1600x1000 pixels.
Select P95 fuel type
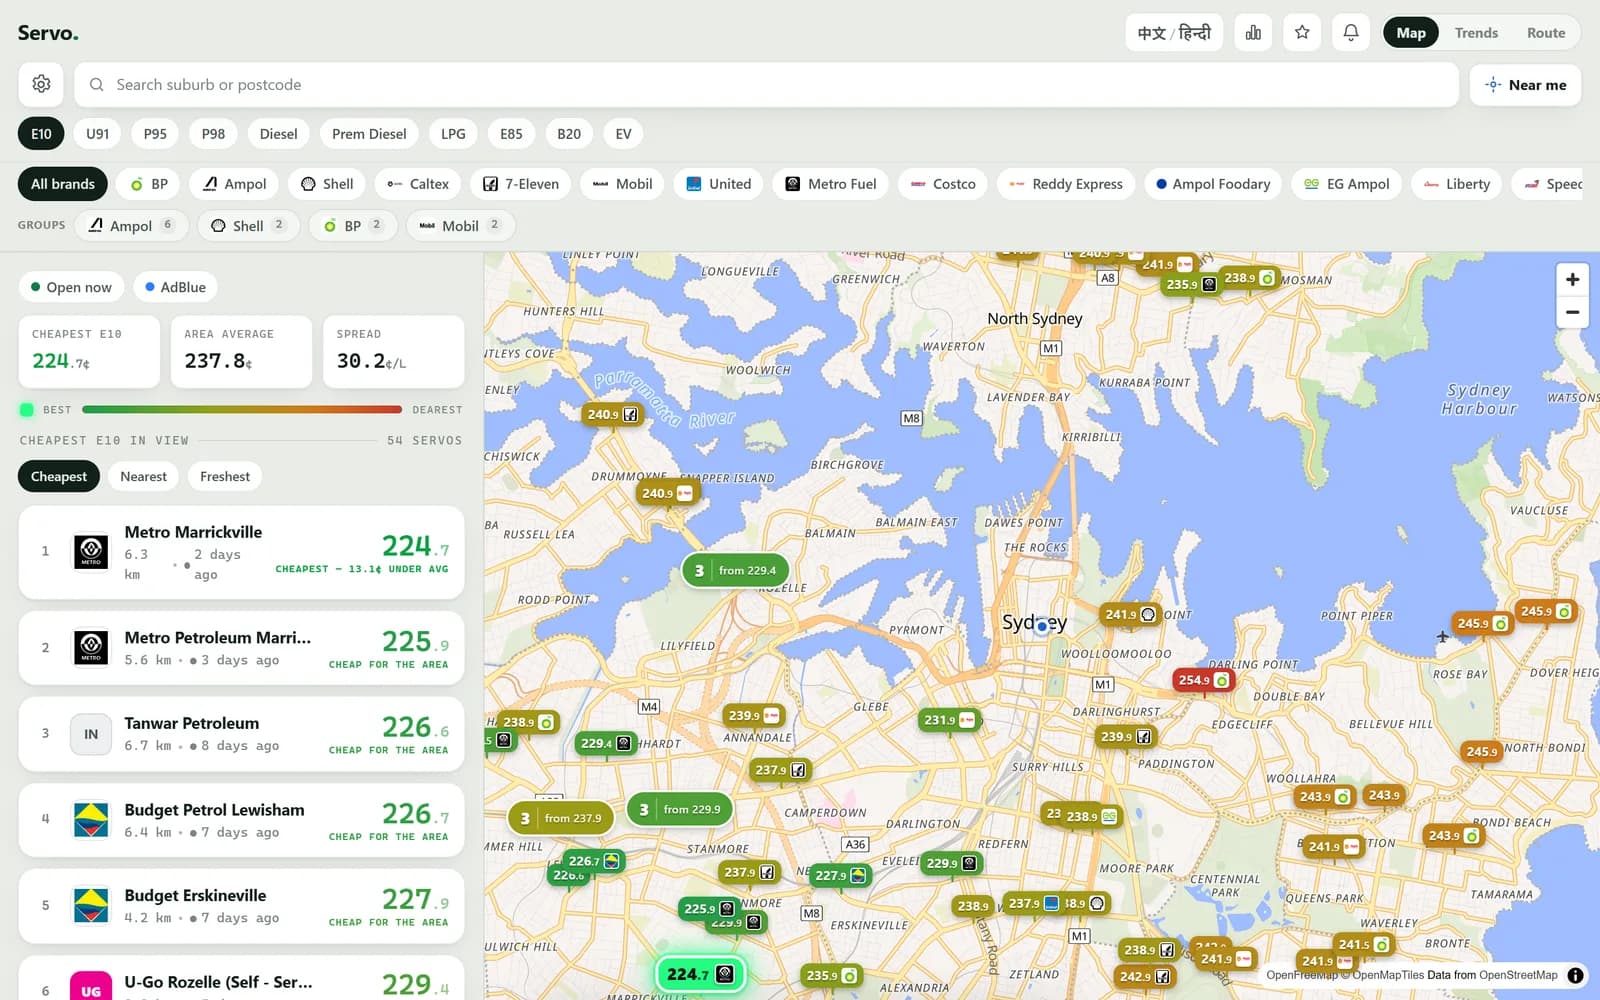[x=155, y=134]
